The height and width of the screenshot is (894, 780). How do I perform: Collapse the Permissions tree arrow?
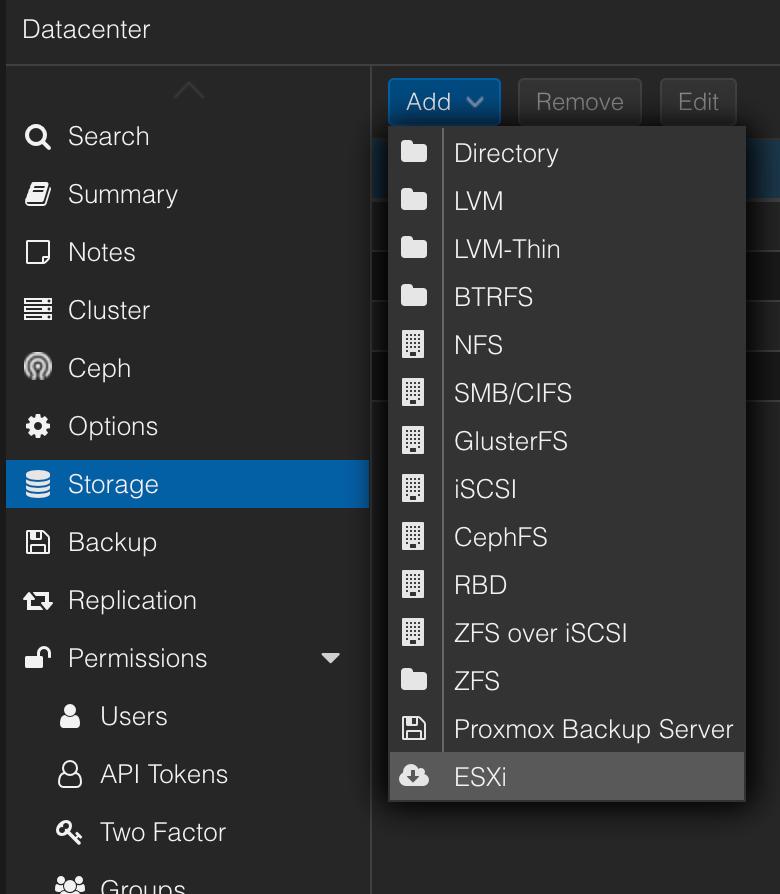click(330, 659)
